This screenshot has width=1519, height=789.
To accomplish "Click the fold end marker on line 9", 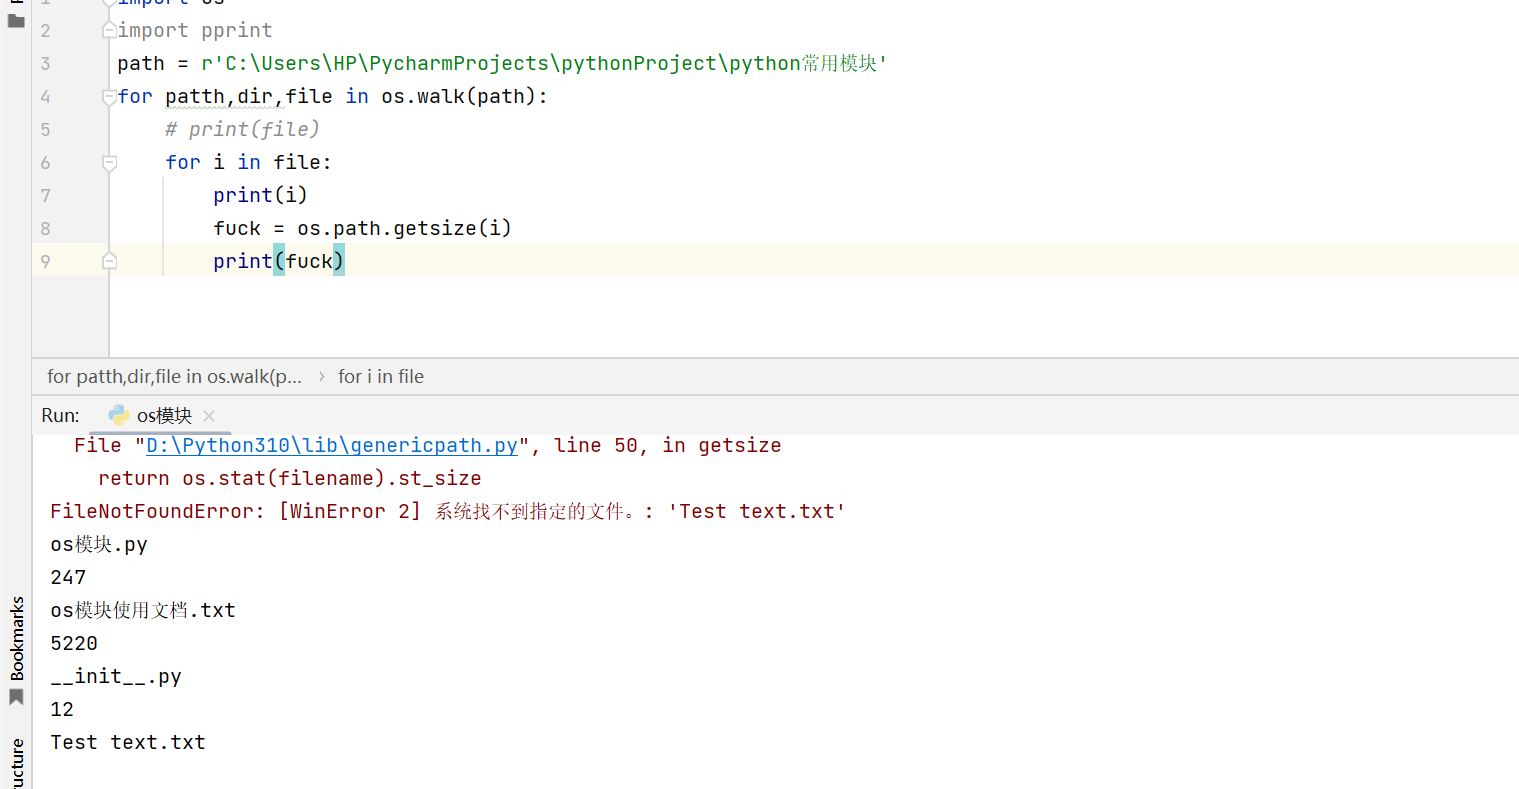I will click(x=110, y=261).
